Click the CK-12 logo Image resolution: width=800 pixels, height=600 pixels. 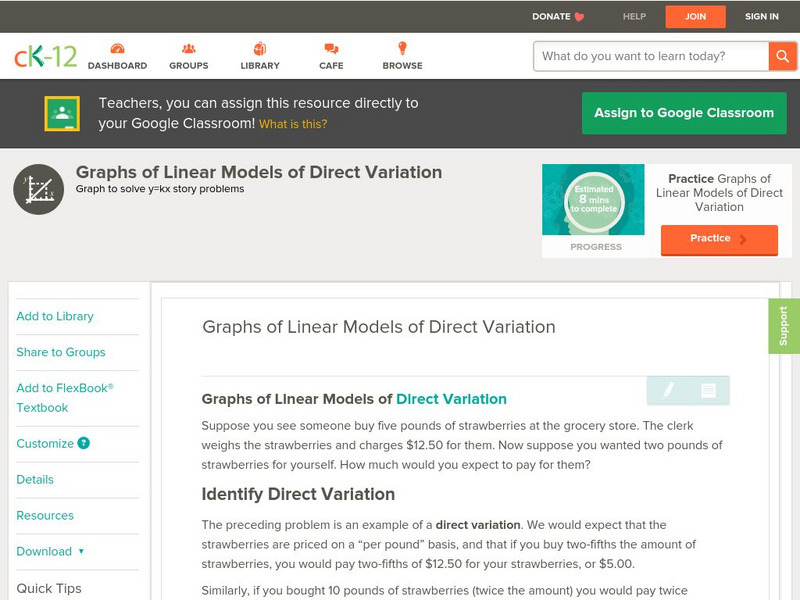pyautogui.click(x=45, y=56)
